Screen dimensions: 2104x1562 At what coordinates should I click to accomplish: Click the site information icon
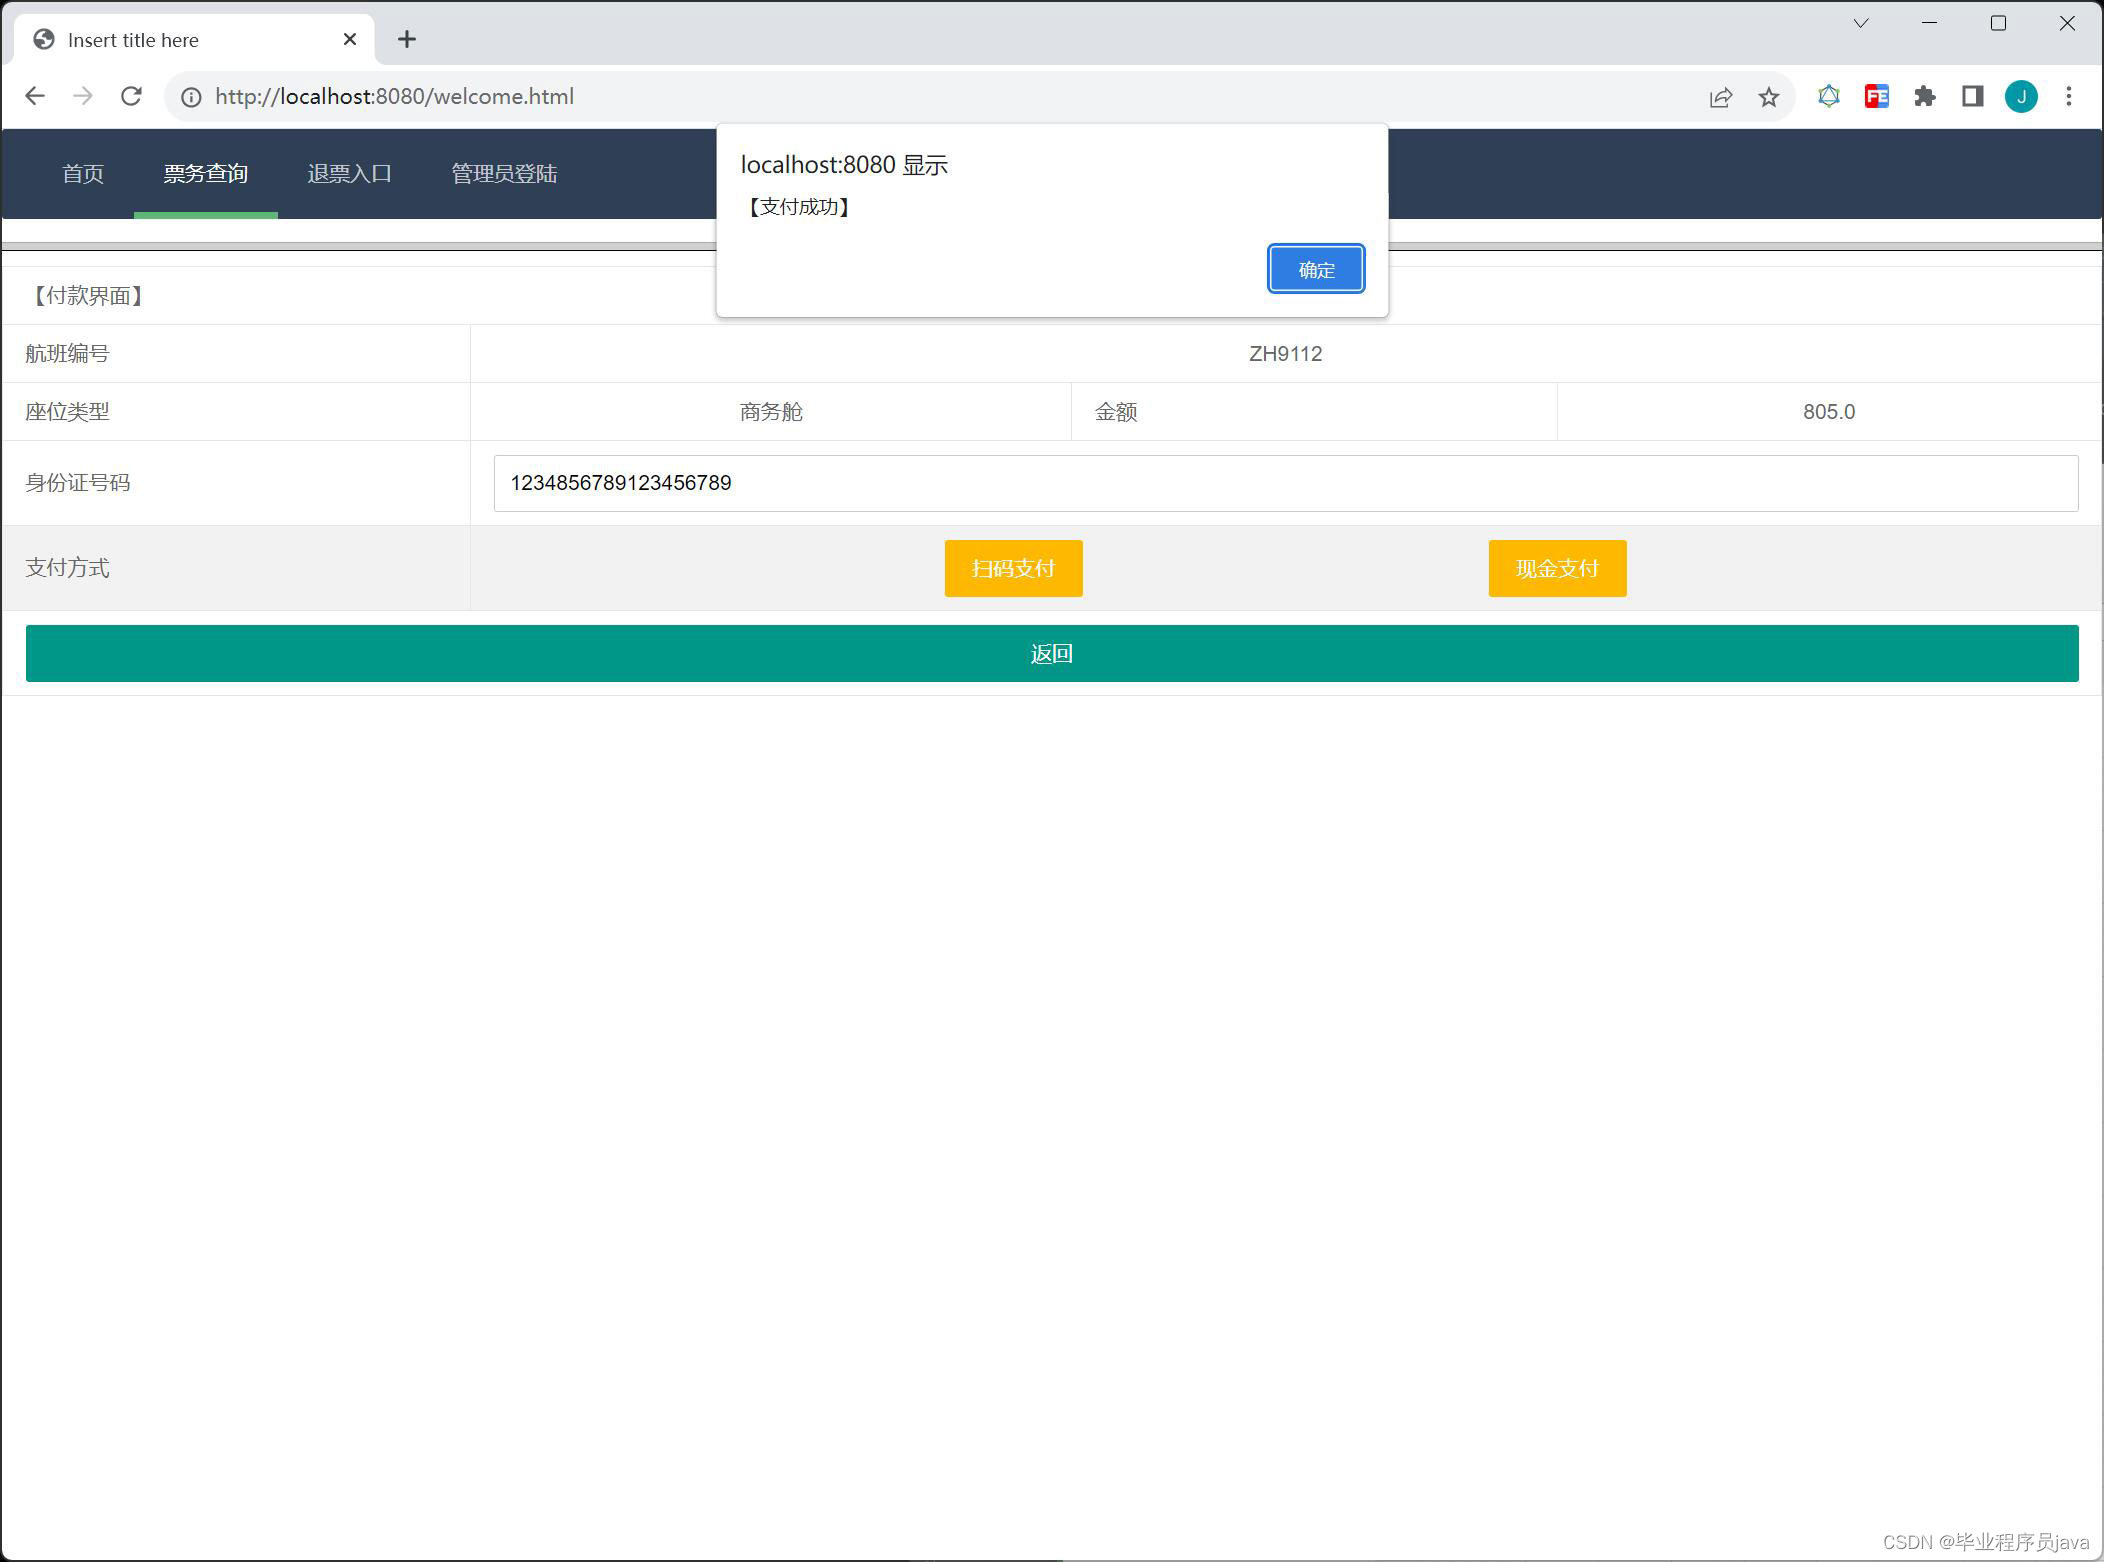click(190, 97)
